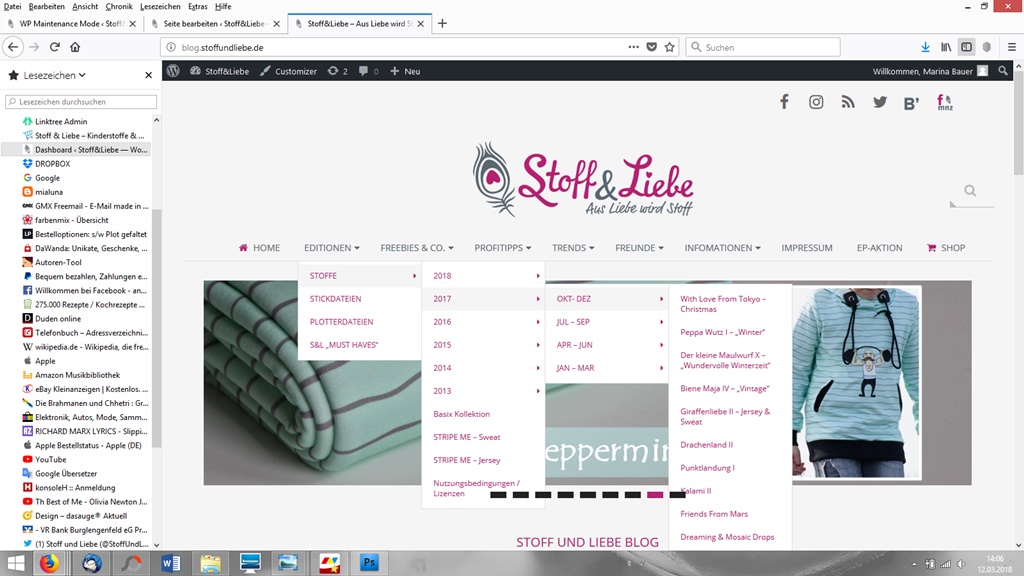Reload the current page
This screenshot has height=576, width=1024.
(x=55, y=47)
